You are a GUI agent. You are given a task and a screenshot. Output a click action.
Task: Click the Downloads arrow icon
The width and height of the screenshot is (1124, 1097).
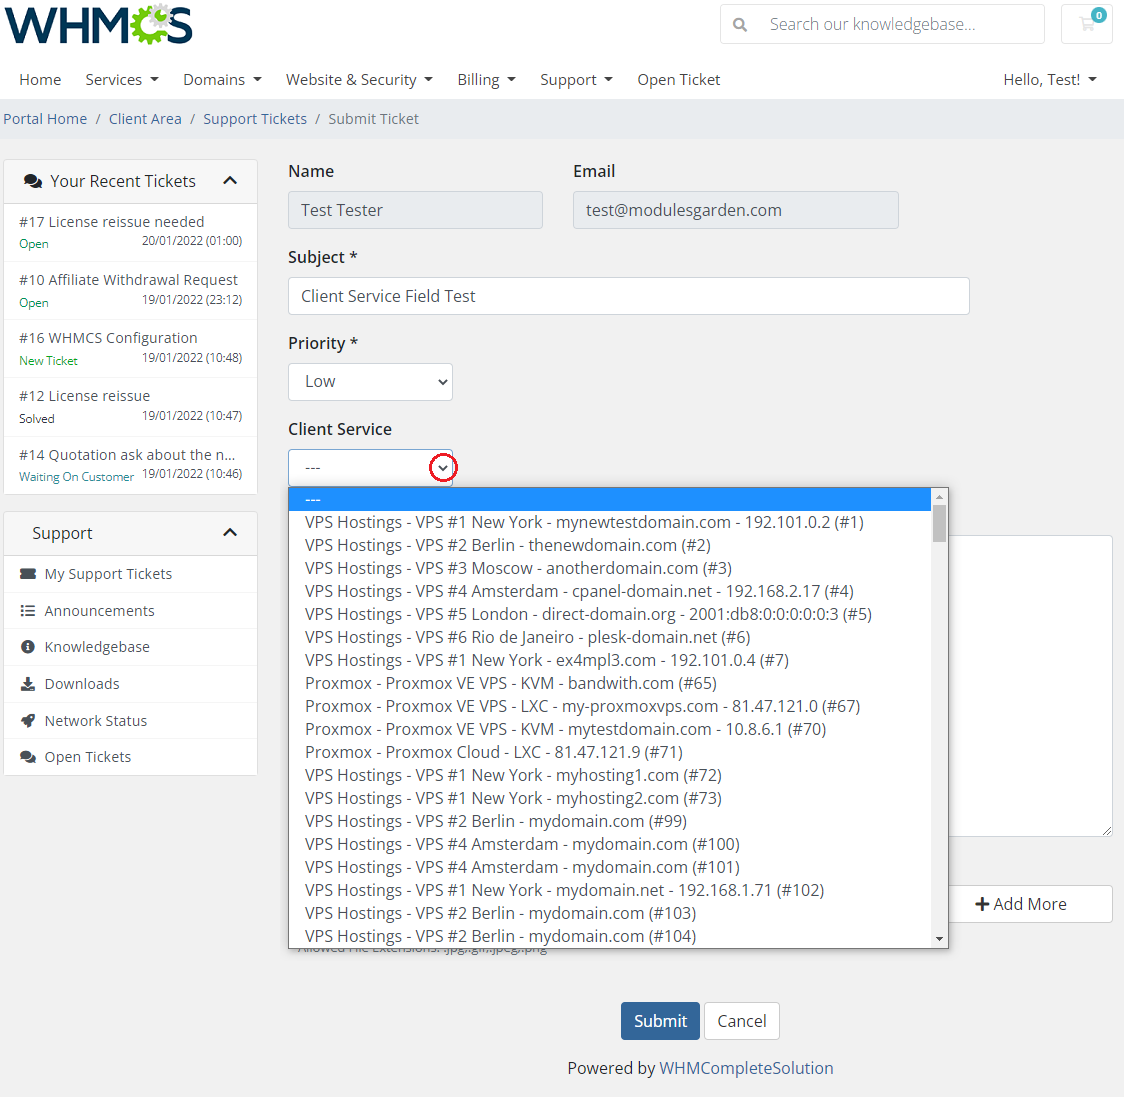(x=28, y=684)
